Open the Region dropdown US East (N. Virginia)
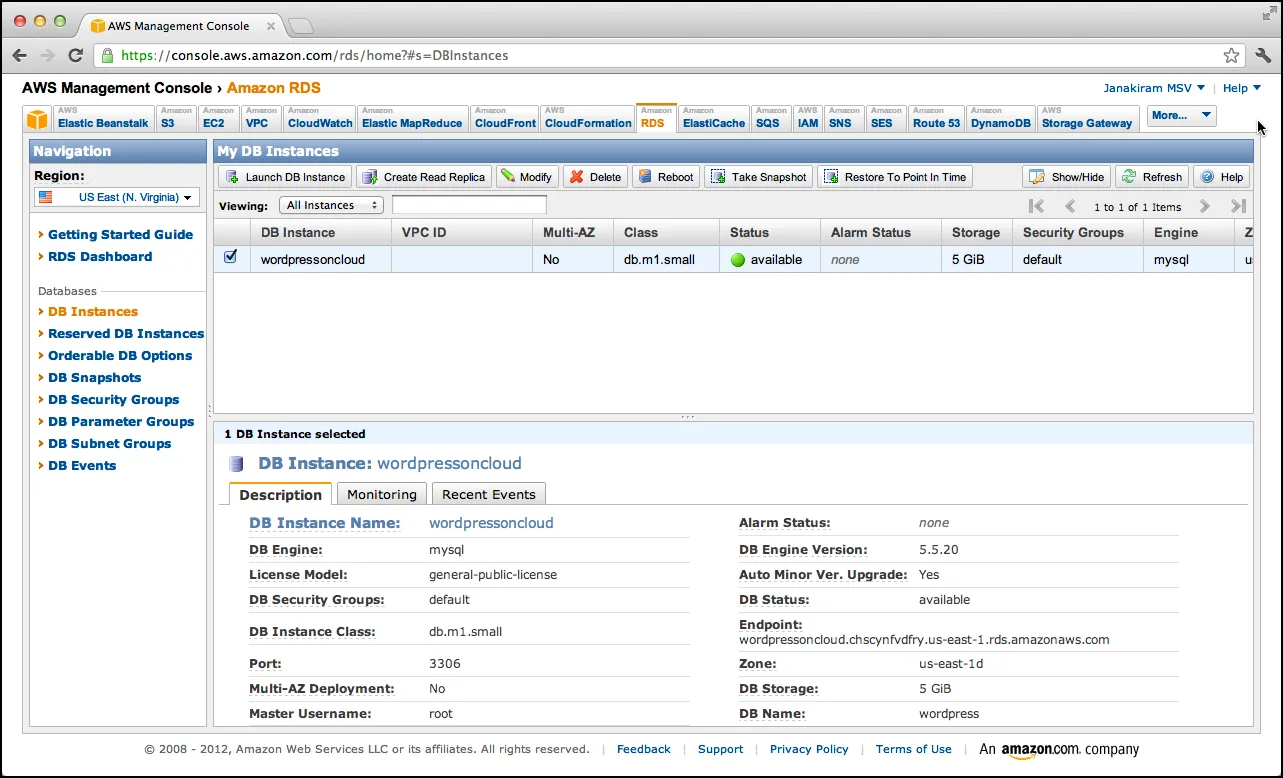The height and width of the screenshot is (778, 1283). tap(116, 197)
